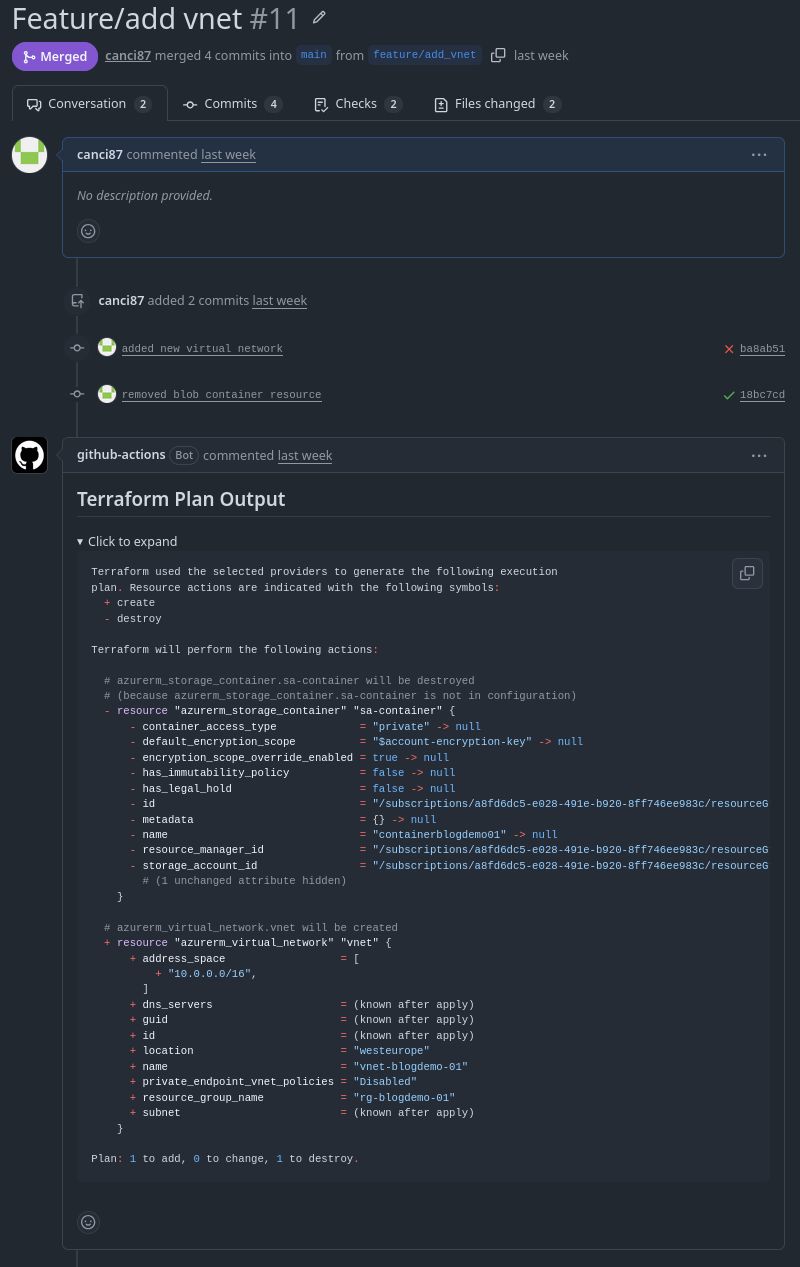Click the "rg-blogdemo-01" value
Viewport: 800px width, 1267px height.
[x=404, y=1097]
